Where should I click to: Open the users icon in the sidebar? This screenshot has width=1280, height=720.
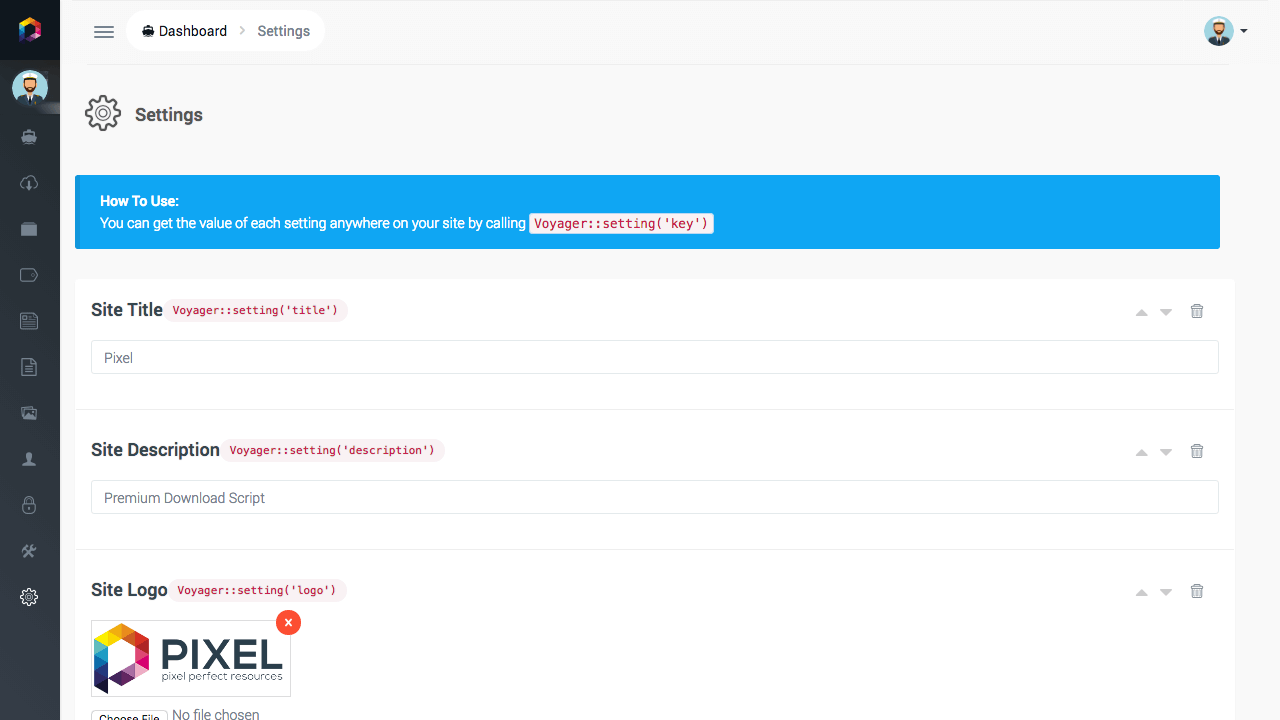(29, 459)
